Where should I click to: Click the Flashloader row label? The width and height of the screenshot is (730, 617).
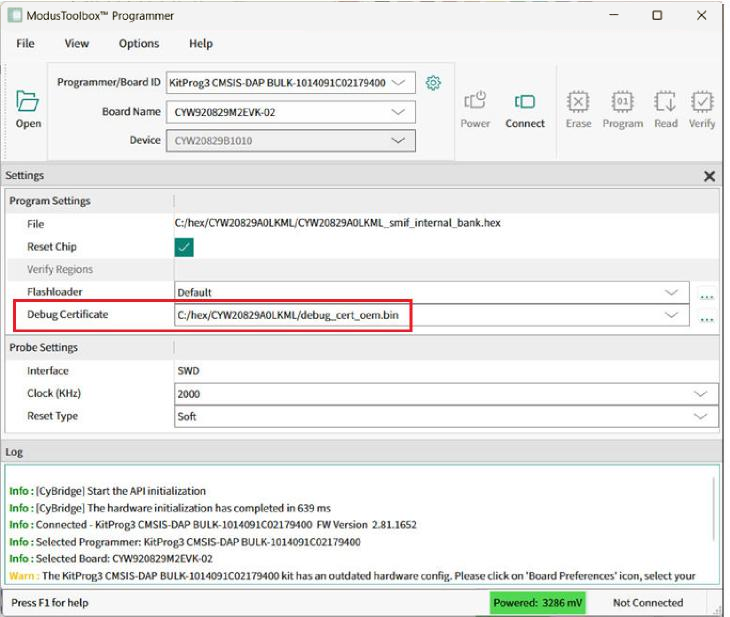54,292
